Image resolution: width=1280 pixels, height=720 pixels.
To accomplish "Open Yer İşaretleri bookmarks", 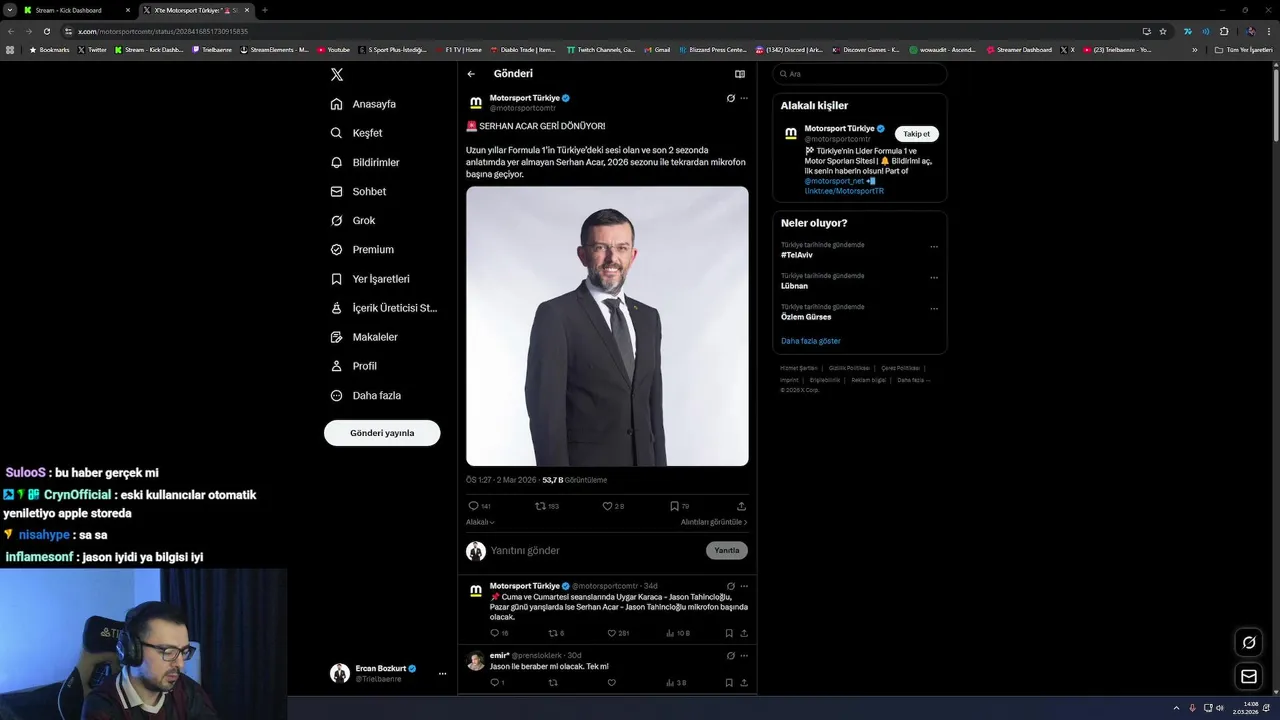I will click(x=370, y=279).
